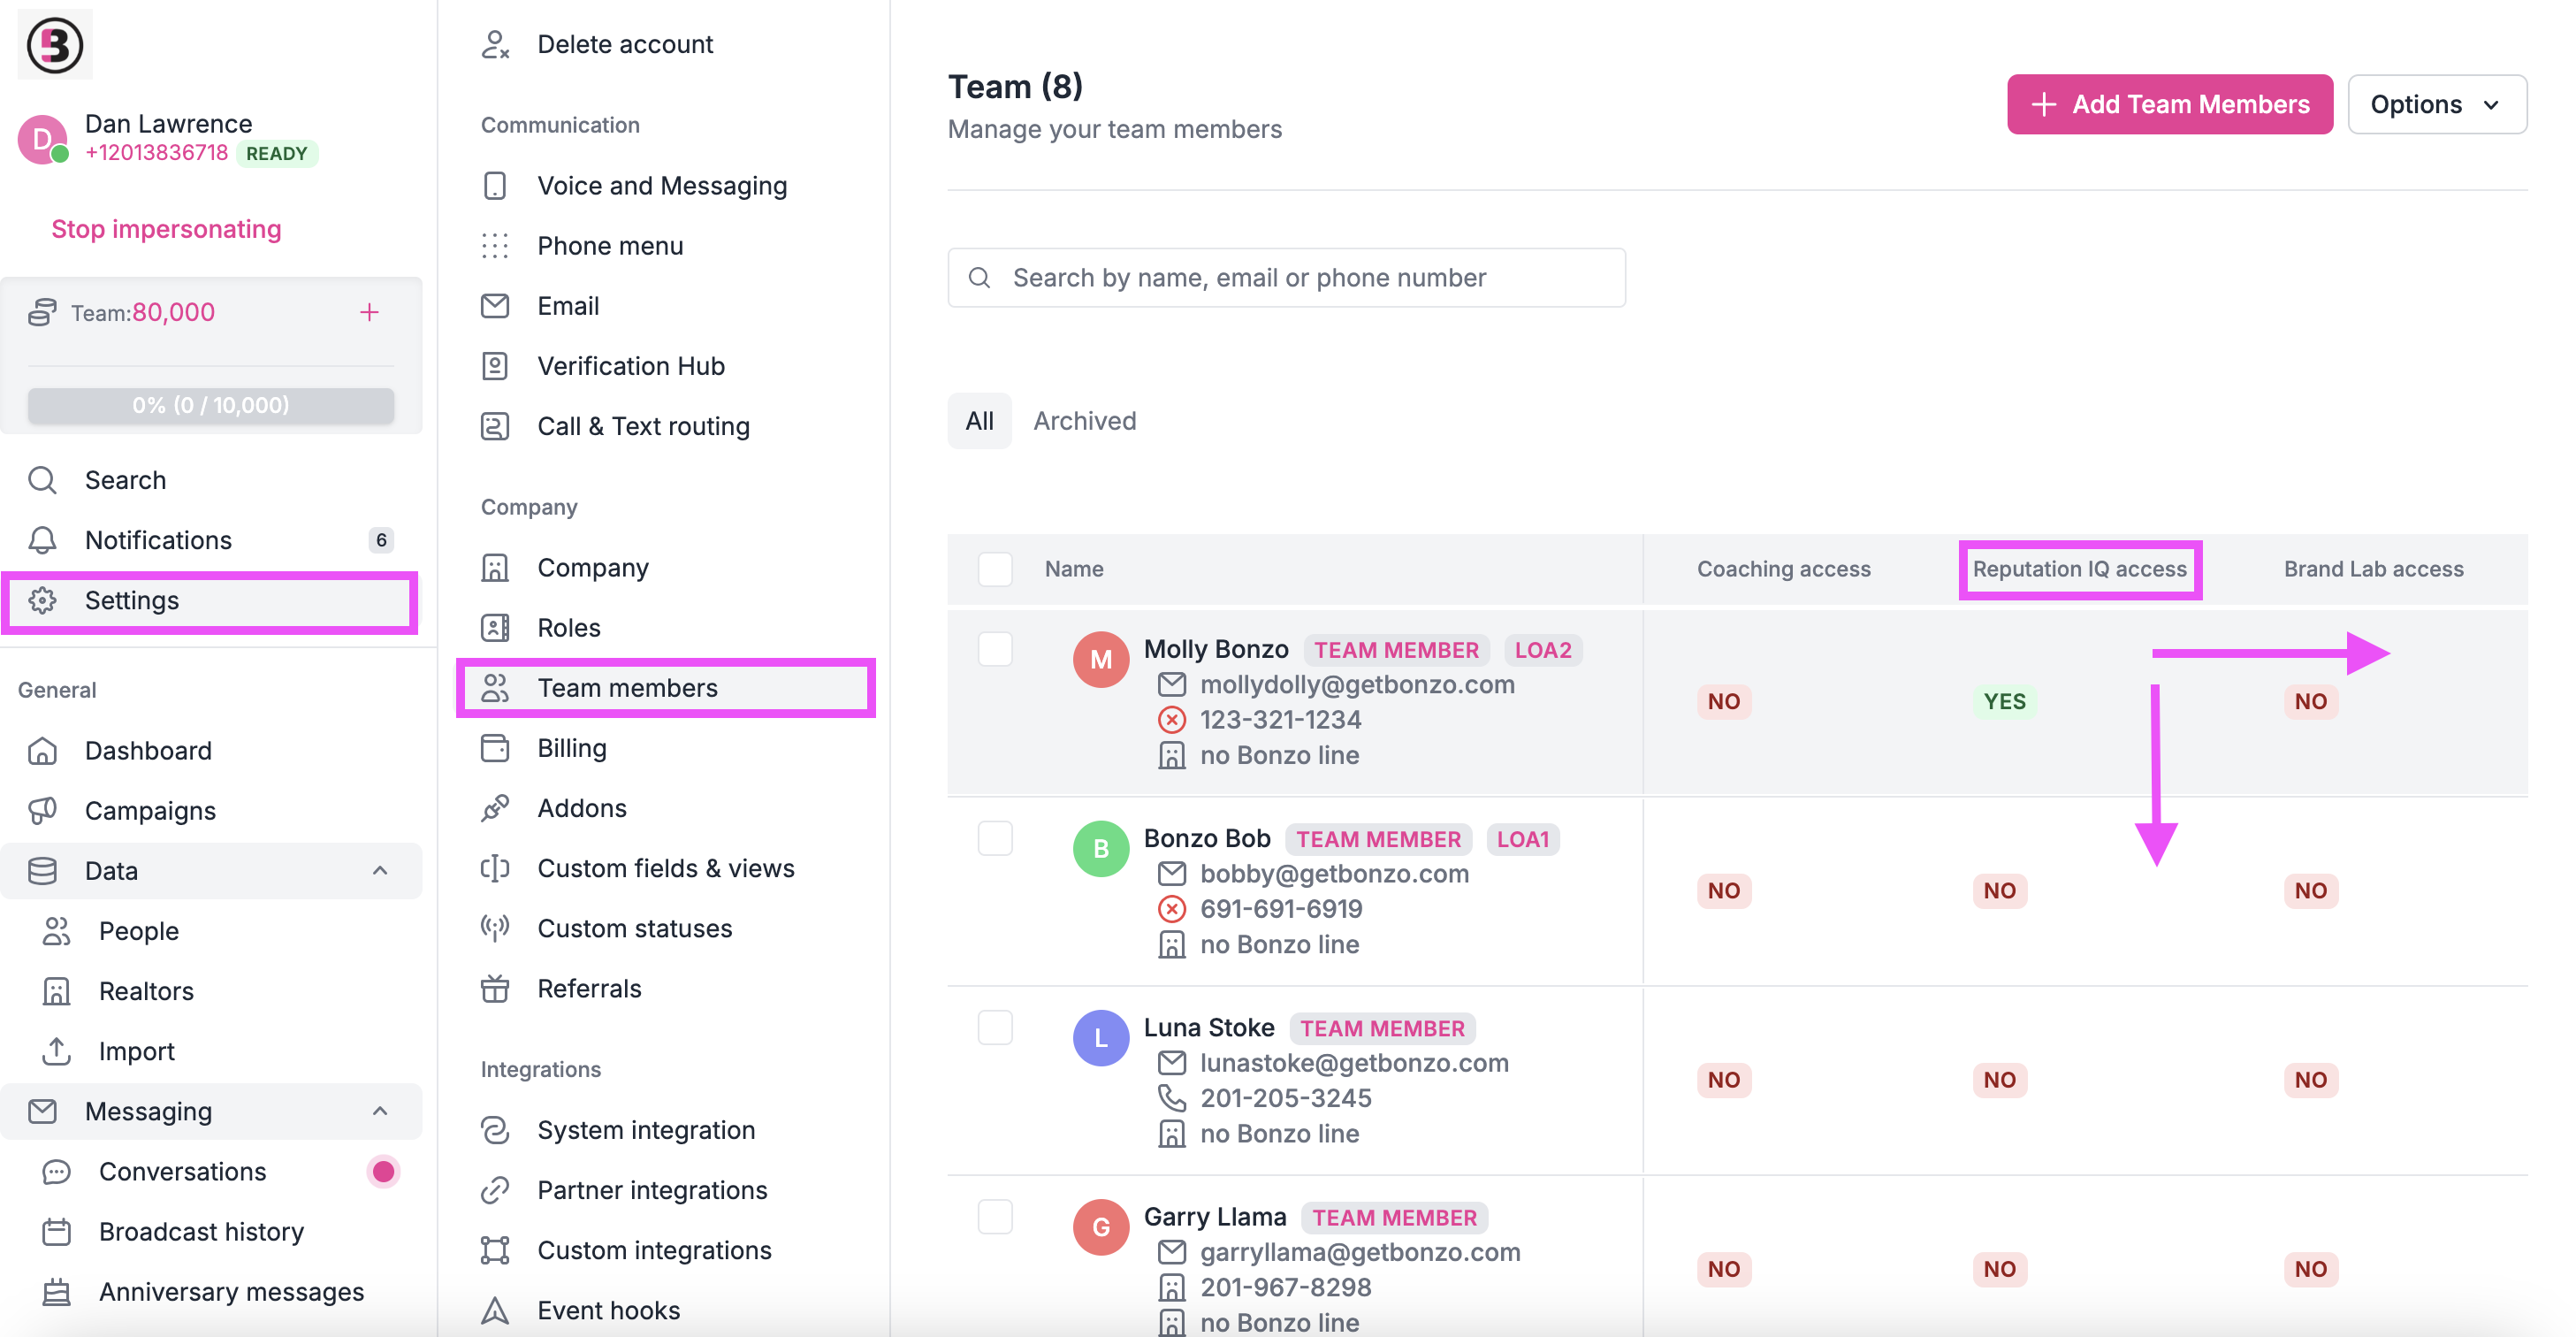Select the Verification Hub icon
The height and width of the screenshot is (1337, 2576).
coord(495,366)
